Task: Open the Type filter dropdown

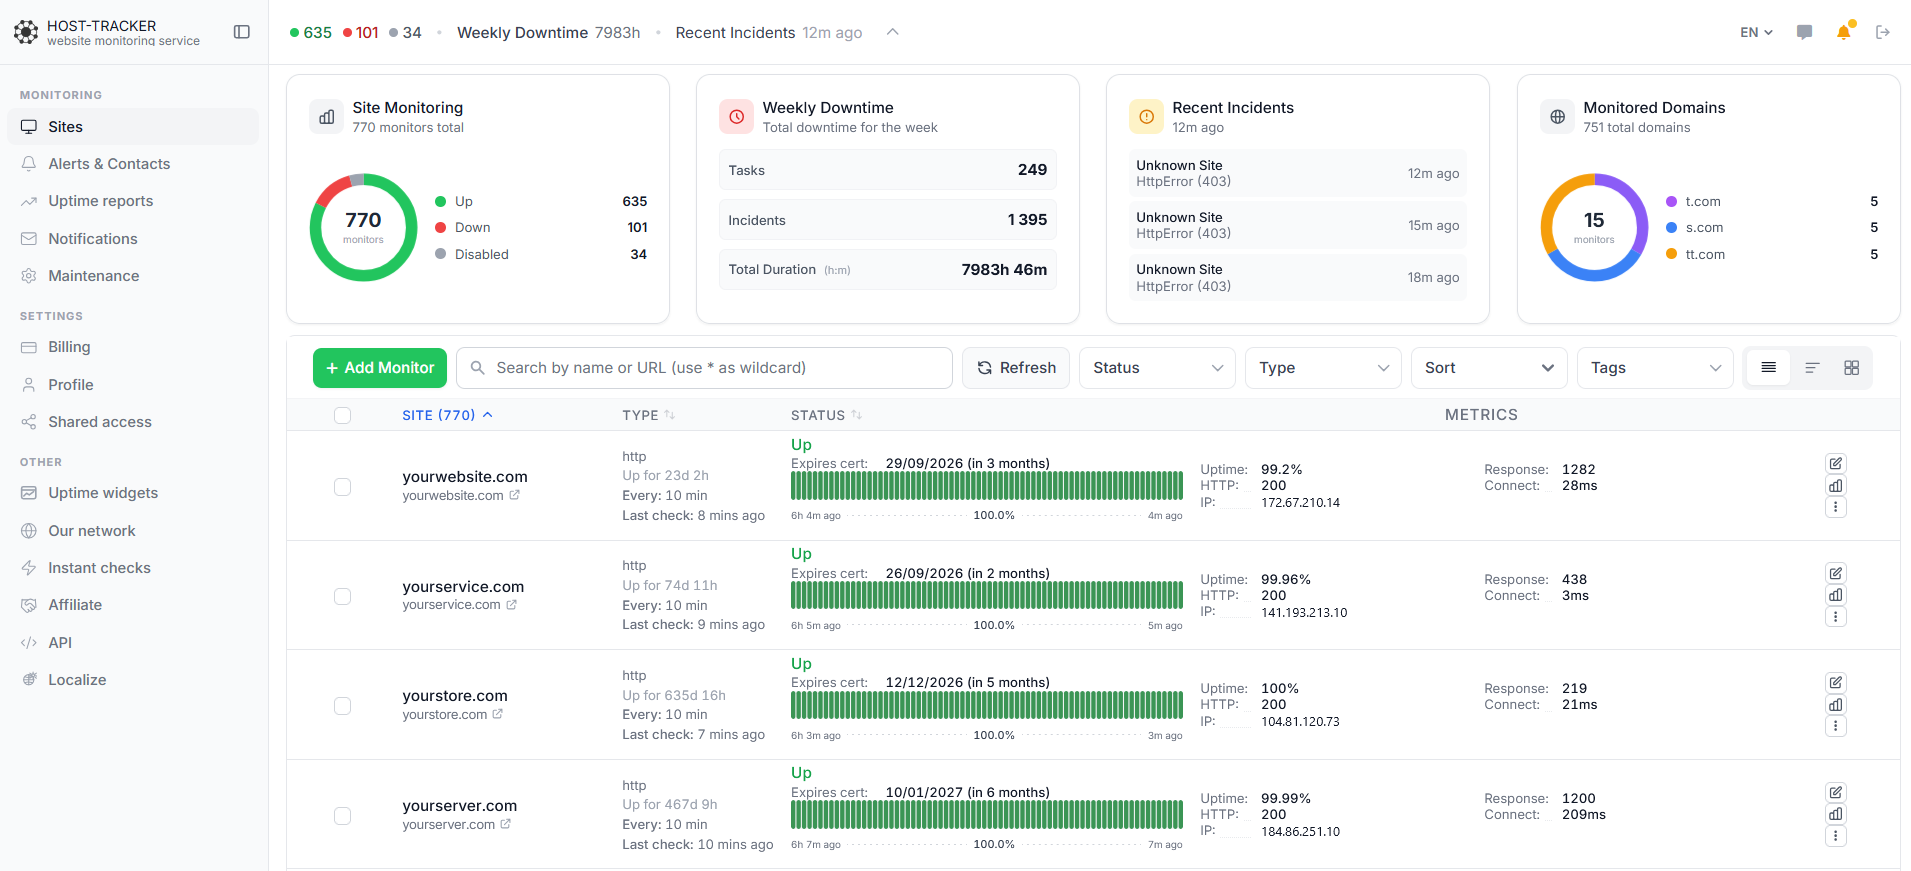Action: tap(1323, 368)
